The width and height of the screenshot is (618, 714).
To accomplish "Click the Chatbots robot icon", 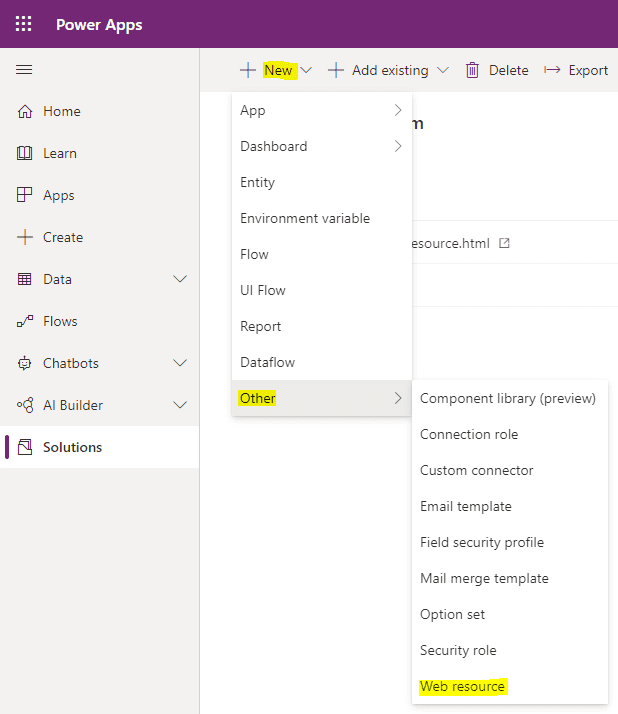I will click(25, 363).
